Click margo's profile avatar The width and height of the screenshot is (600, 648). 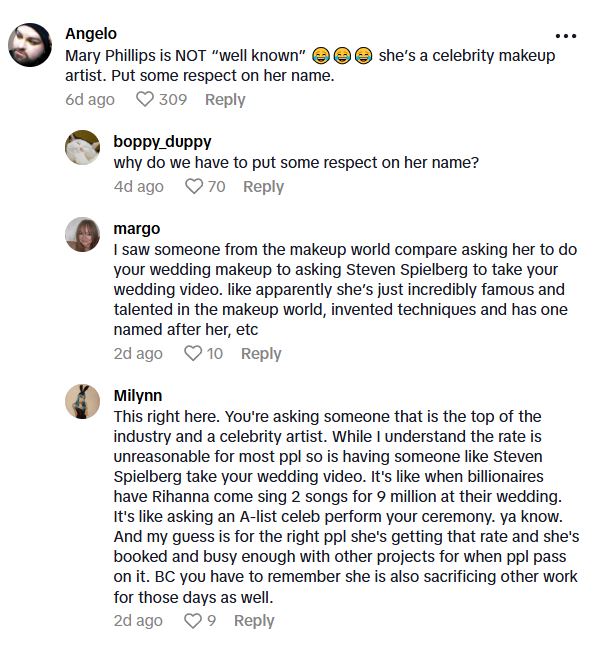tap(83, 235)
